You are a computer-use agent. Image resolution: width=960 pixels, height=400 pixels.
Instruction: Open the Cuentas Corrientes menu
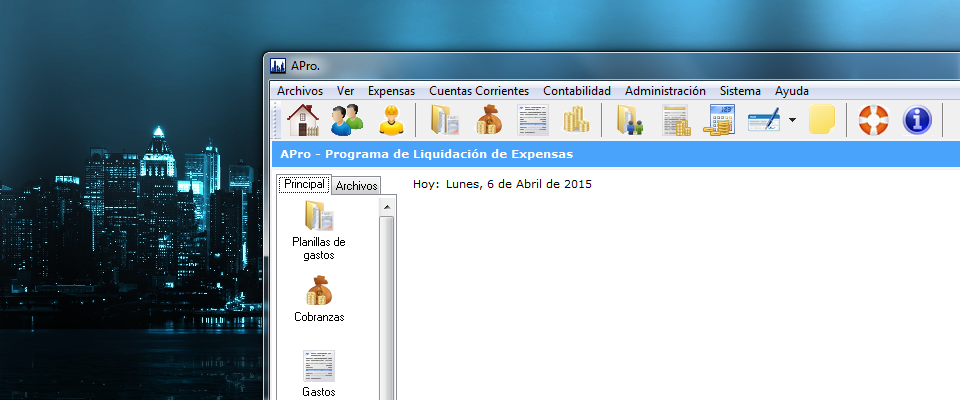478,91
